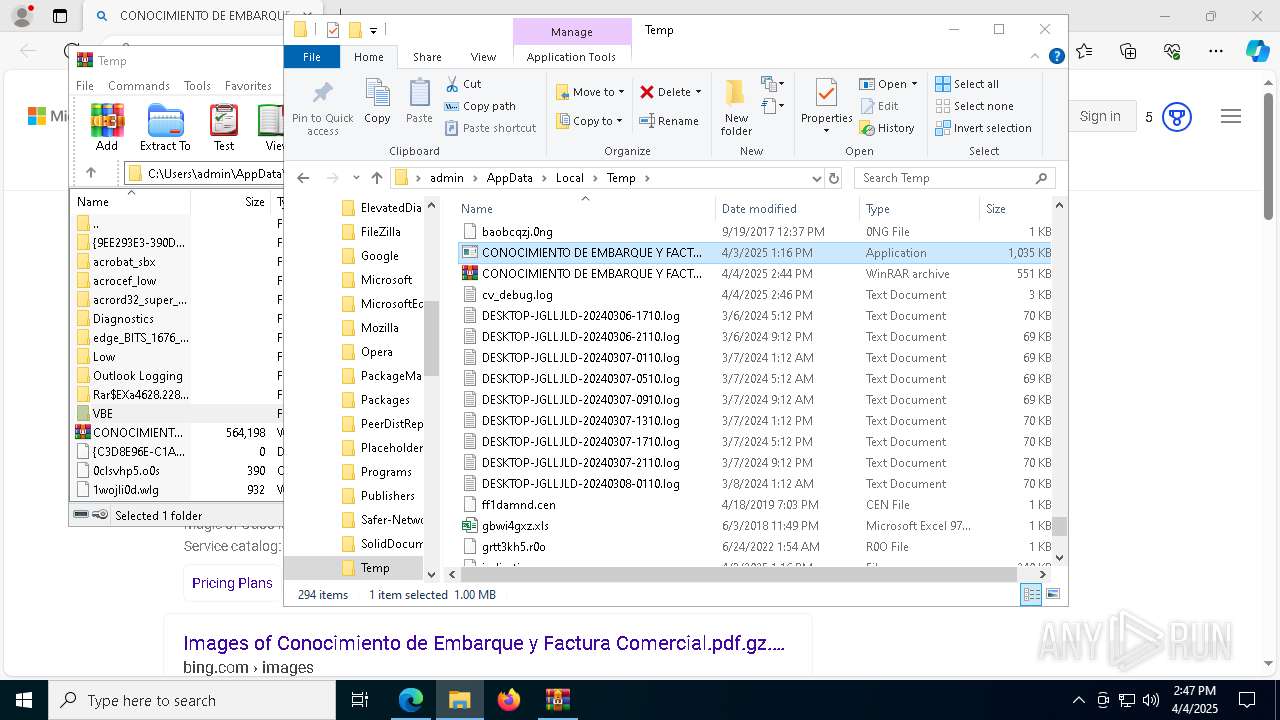Image resolution: width=1280 pixels, height=720 pixels.
Task: Click the Back arrow in Explorer
Action: (x=303, y=178)
